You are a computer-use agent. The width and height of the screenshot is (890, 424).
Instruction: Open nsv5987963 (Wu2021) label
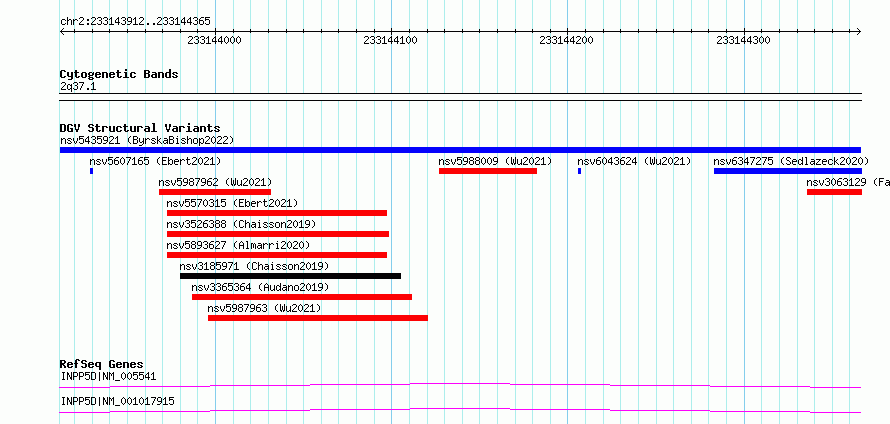point(264,308)
